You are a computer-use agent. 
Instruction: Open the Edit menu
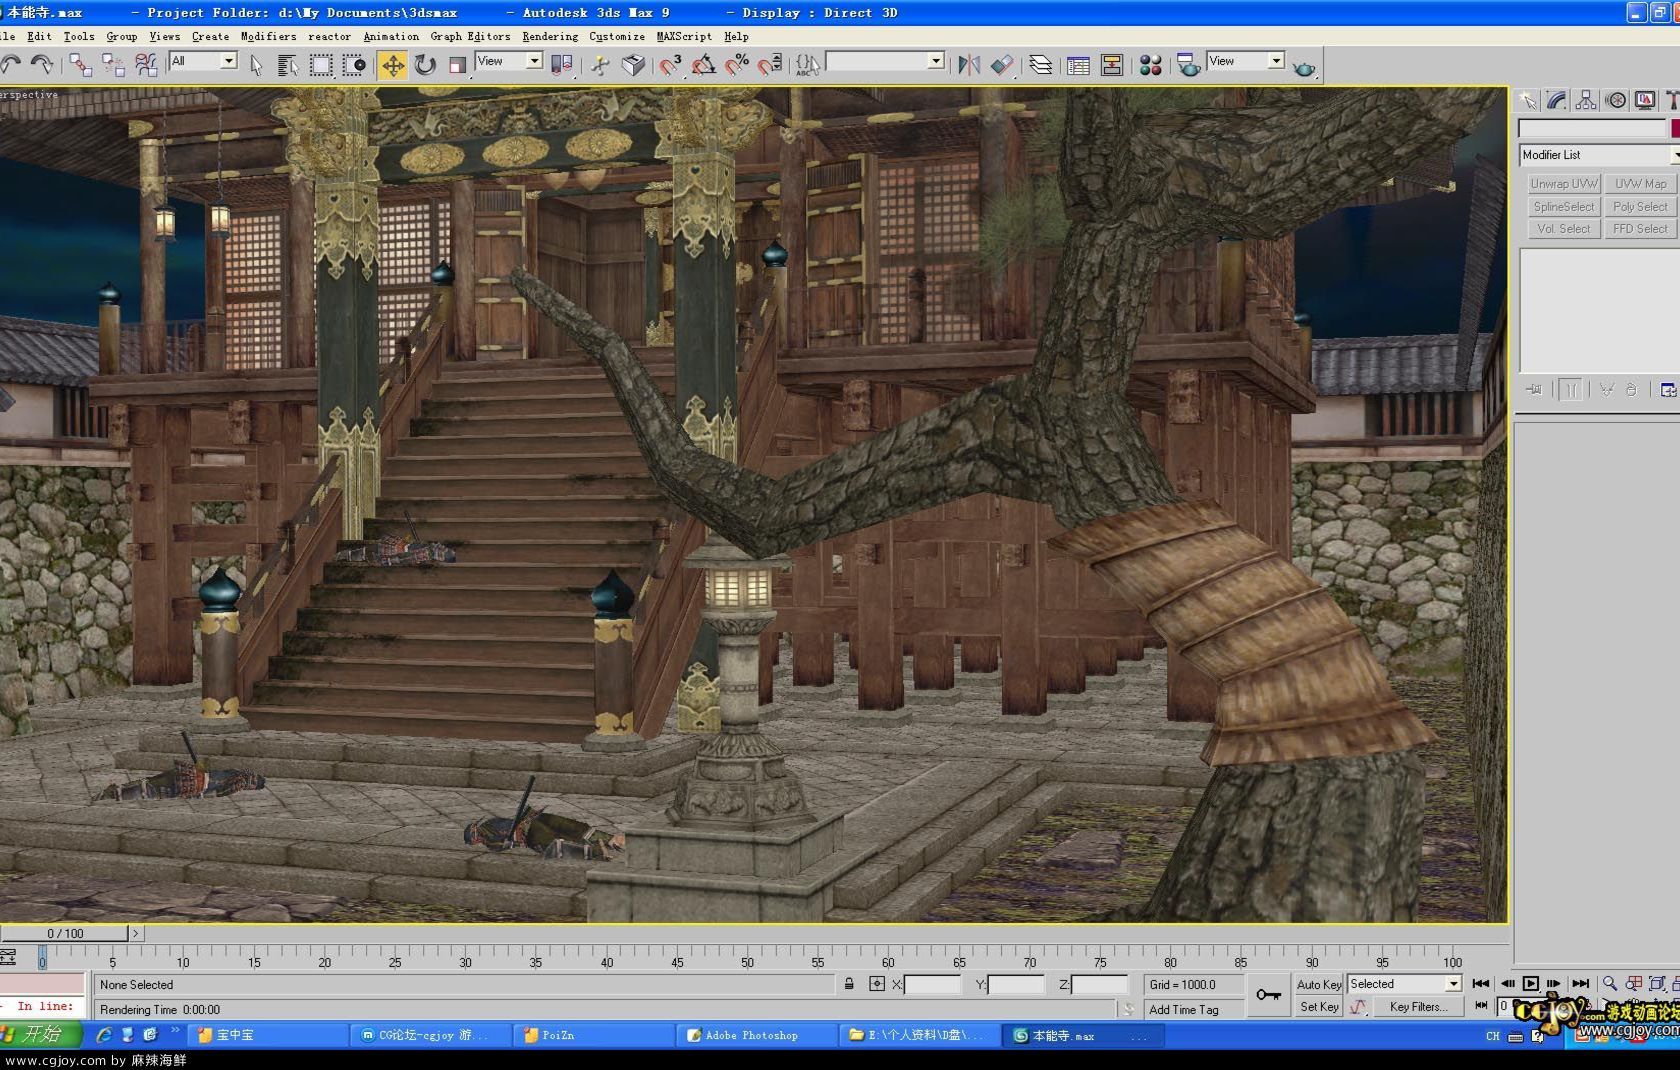(39, 36)
